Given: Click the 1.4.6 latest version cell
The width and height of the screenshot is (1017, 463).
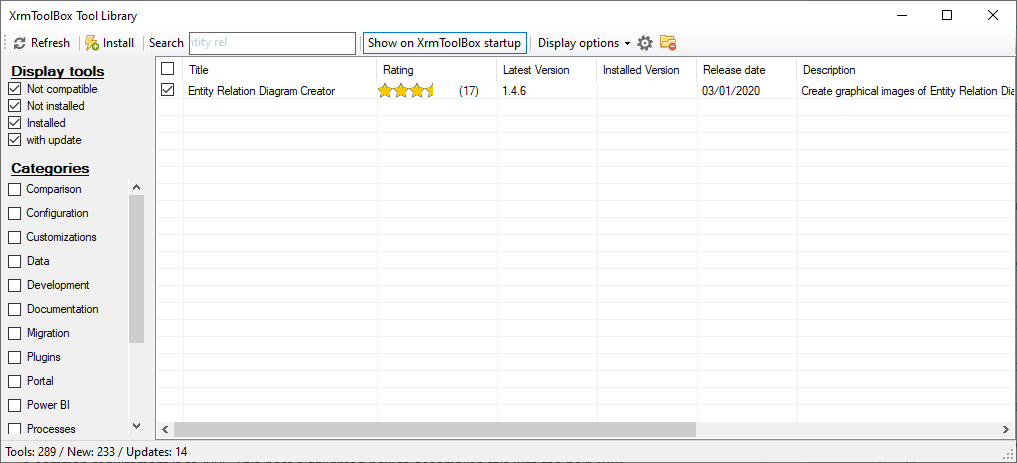Looking at the screenshot, I should coord(514,91).
